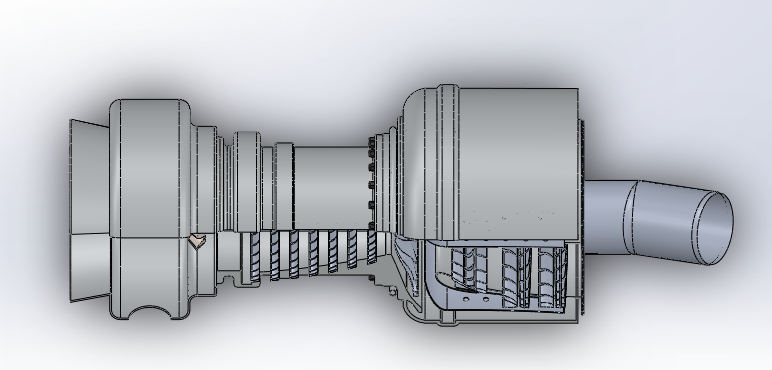Select the open end of the angled exhaust pipe
The height and width of the screenshot is (370, 772).
coord(713,228)
